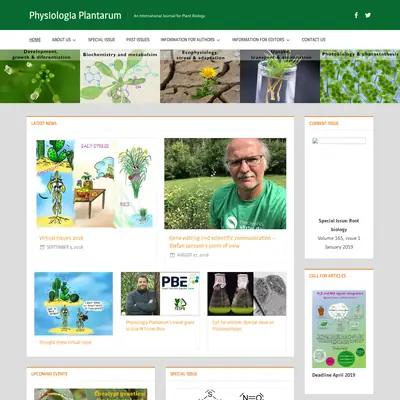The image size is (400, 400).
Task: Click the broken current issue cover image
Action: pyautogui.click(x=339, y=141)
